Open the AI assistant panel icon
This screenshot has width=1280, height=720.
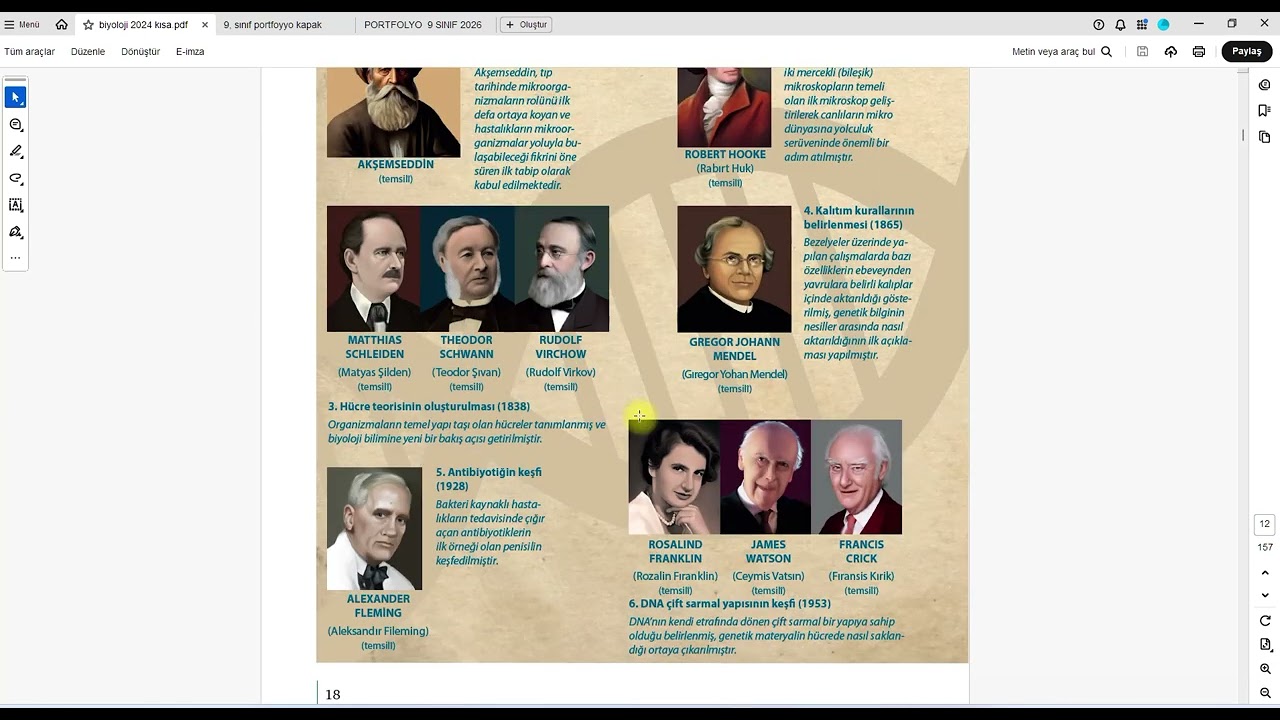(1265, 85)
